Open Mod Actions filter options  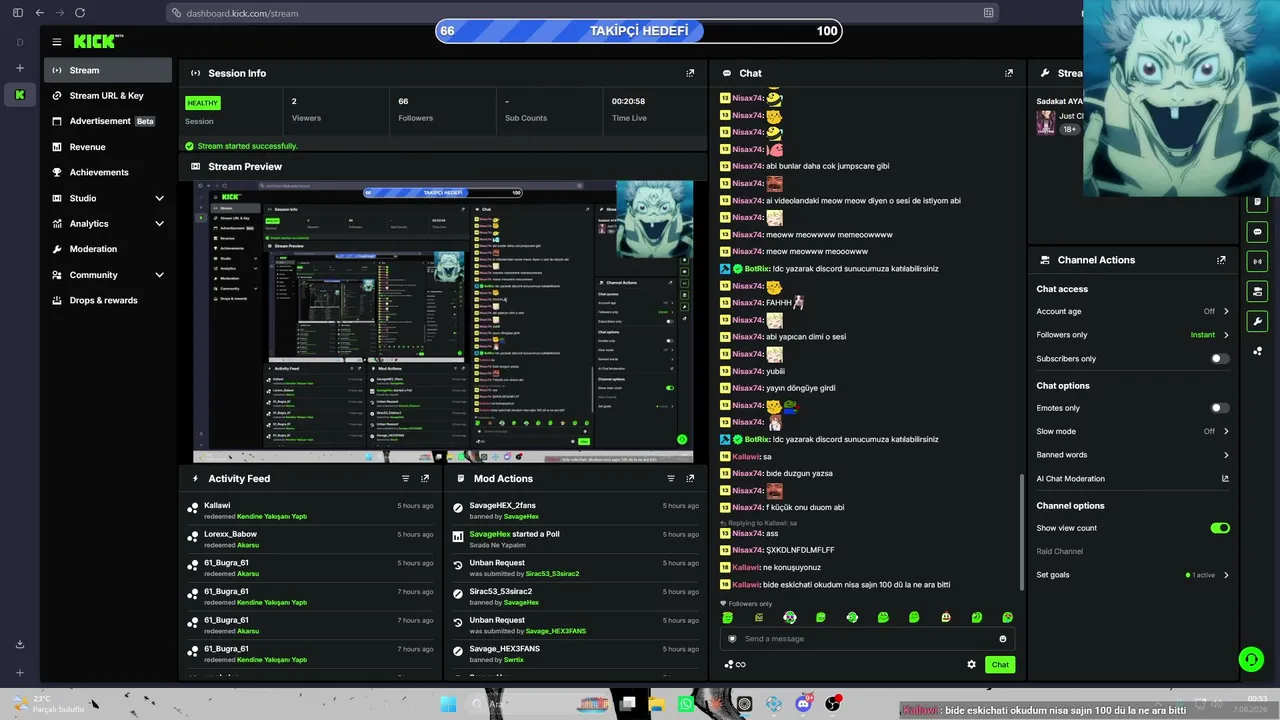pyautogui.click(x=670, y=479)
